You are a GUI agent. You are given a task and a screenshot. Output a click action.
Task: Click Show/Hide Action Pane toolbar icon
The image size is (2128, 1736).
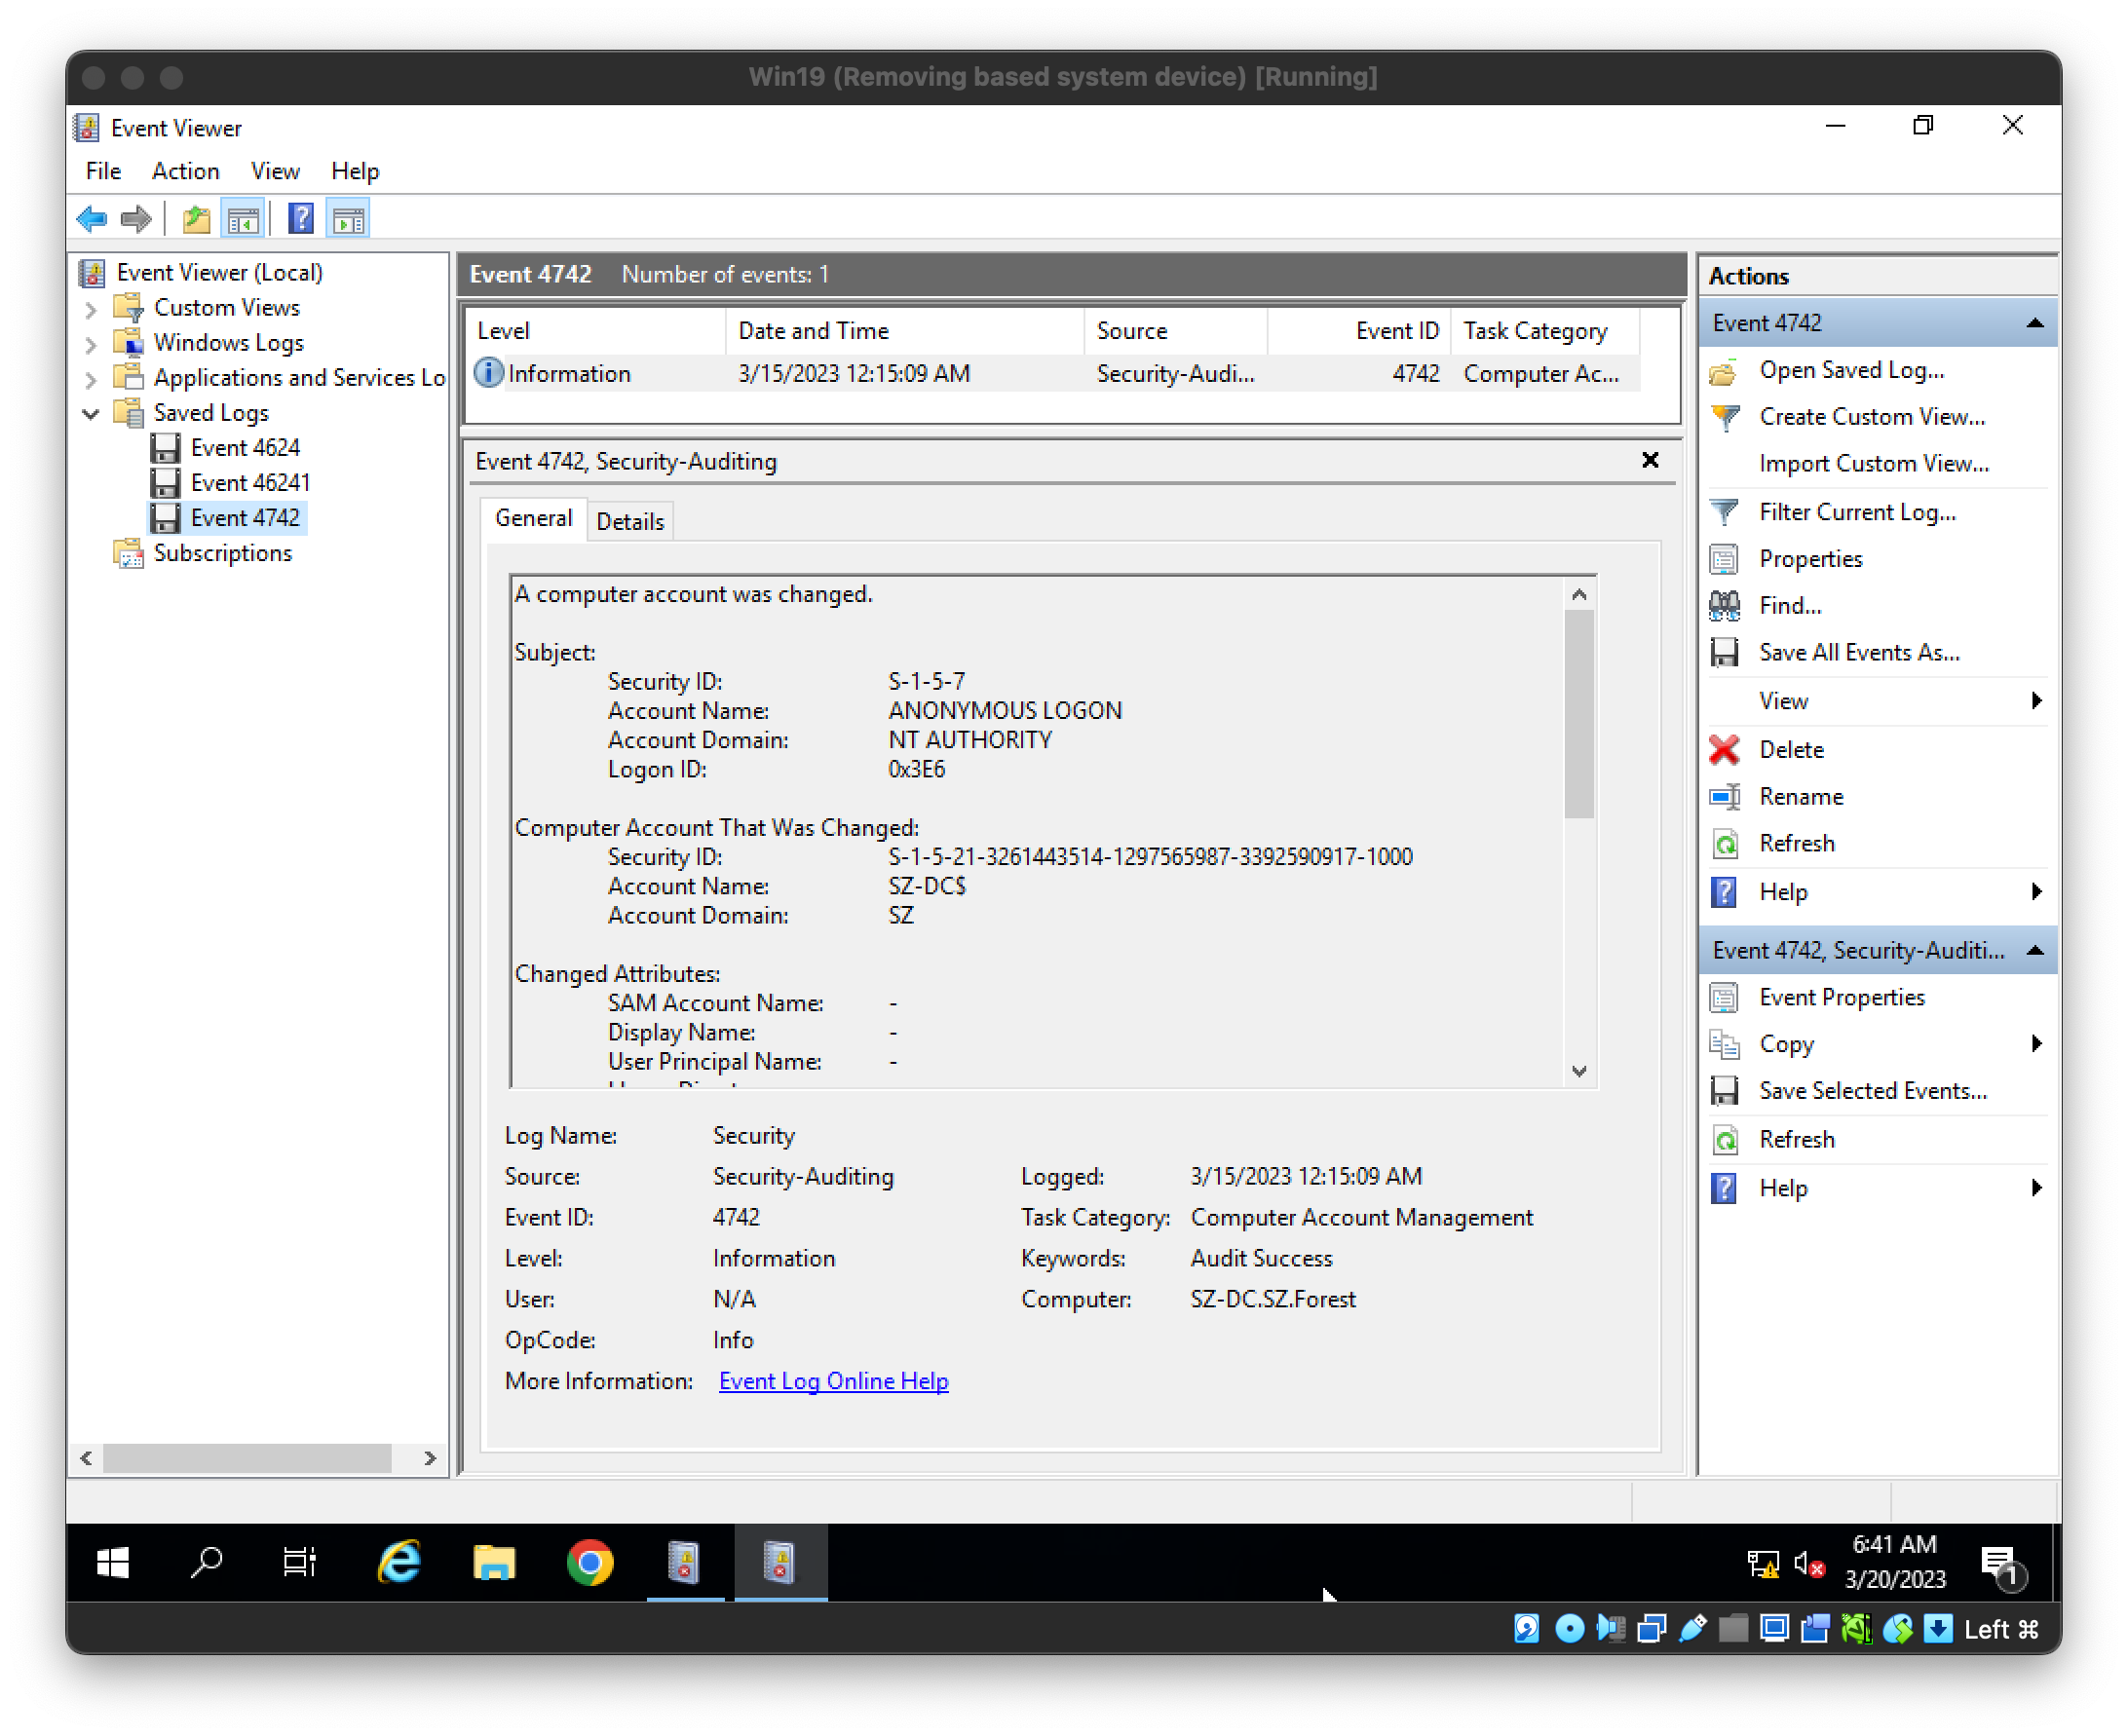click(348, 218)
